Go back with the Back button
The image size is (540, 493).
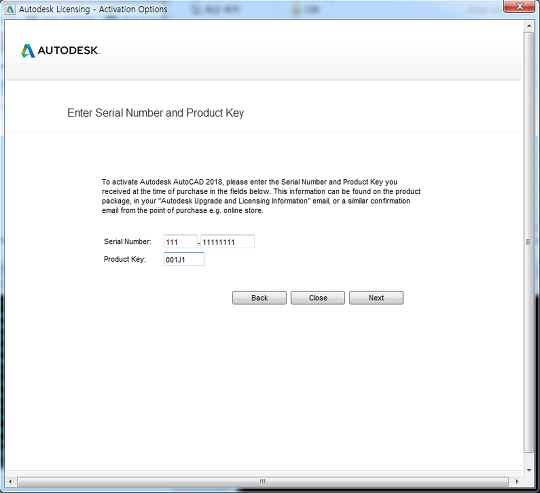[259, 298]
